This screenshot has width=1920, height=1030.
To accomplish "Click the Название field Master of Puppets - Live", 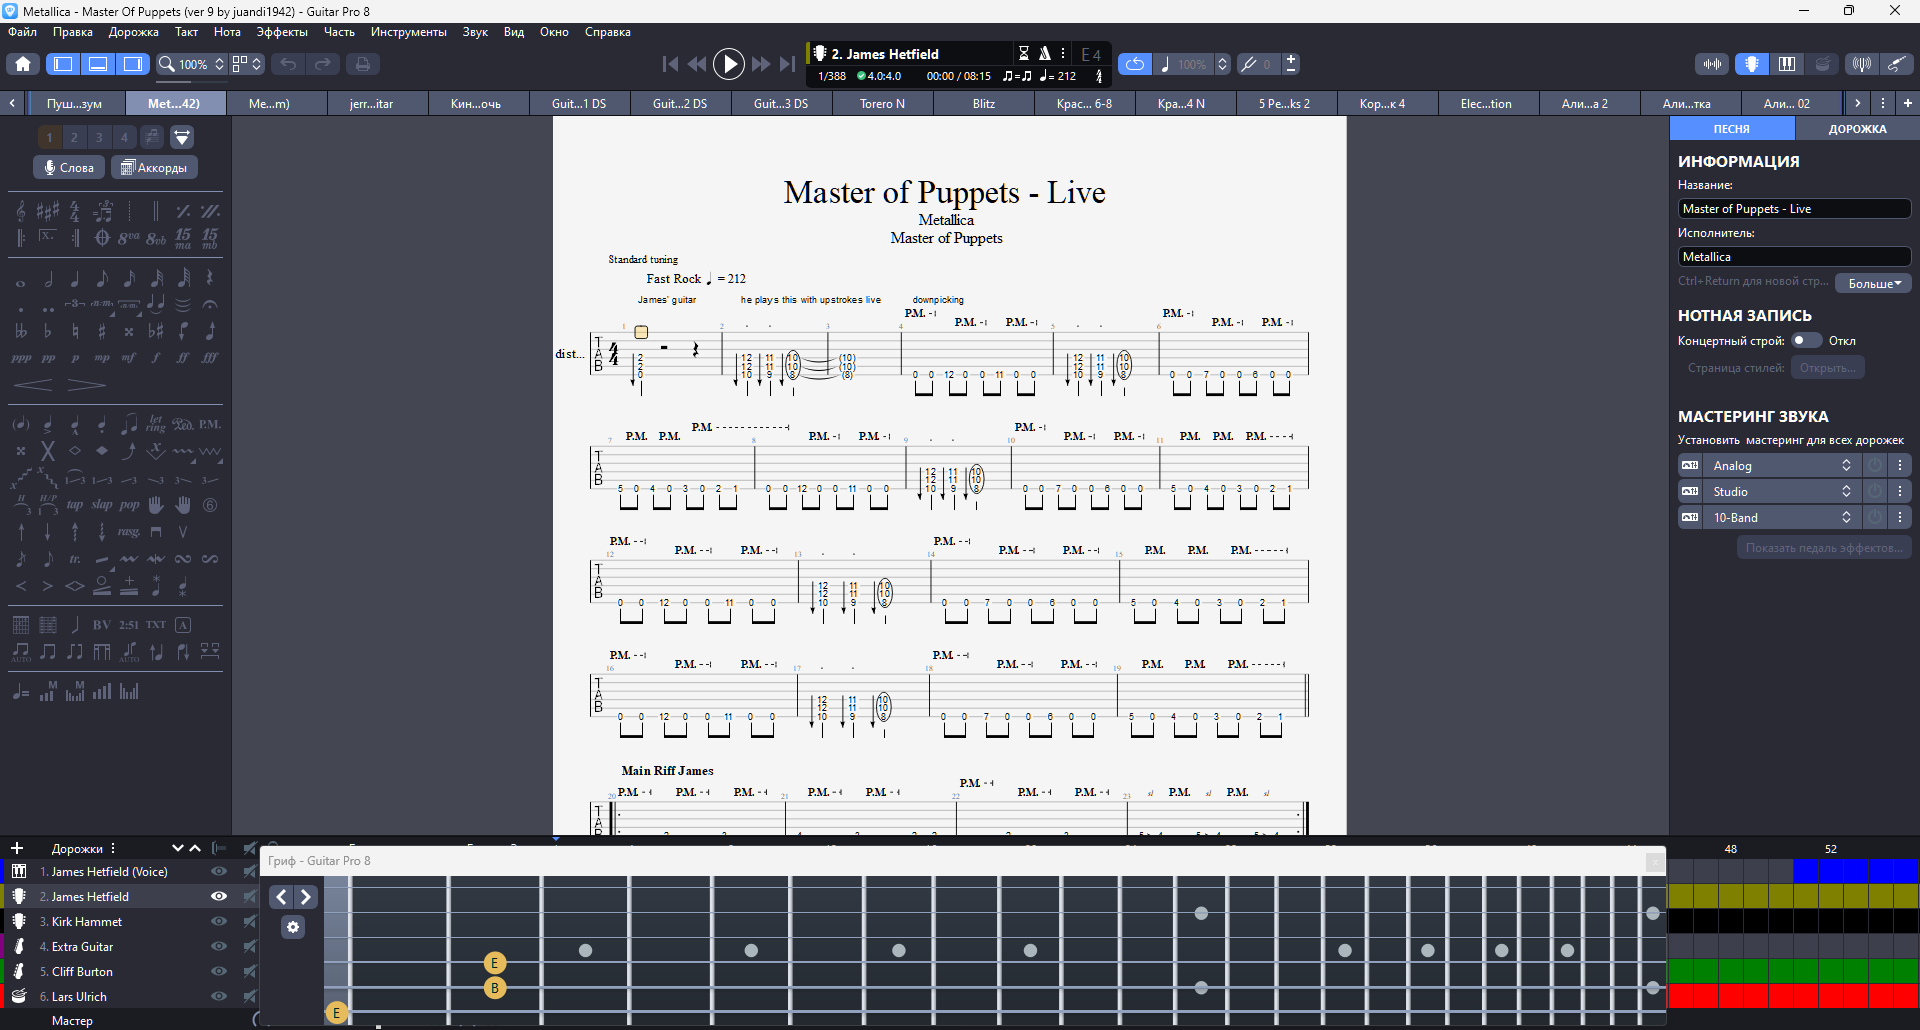I will click(1794, 209).
